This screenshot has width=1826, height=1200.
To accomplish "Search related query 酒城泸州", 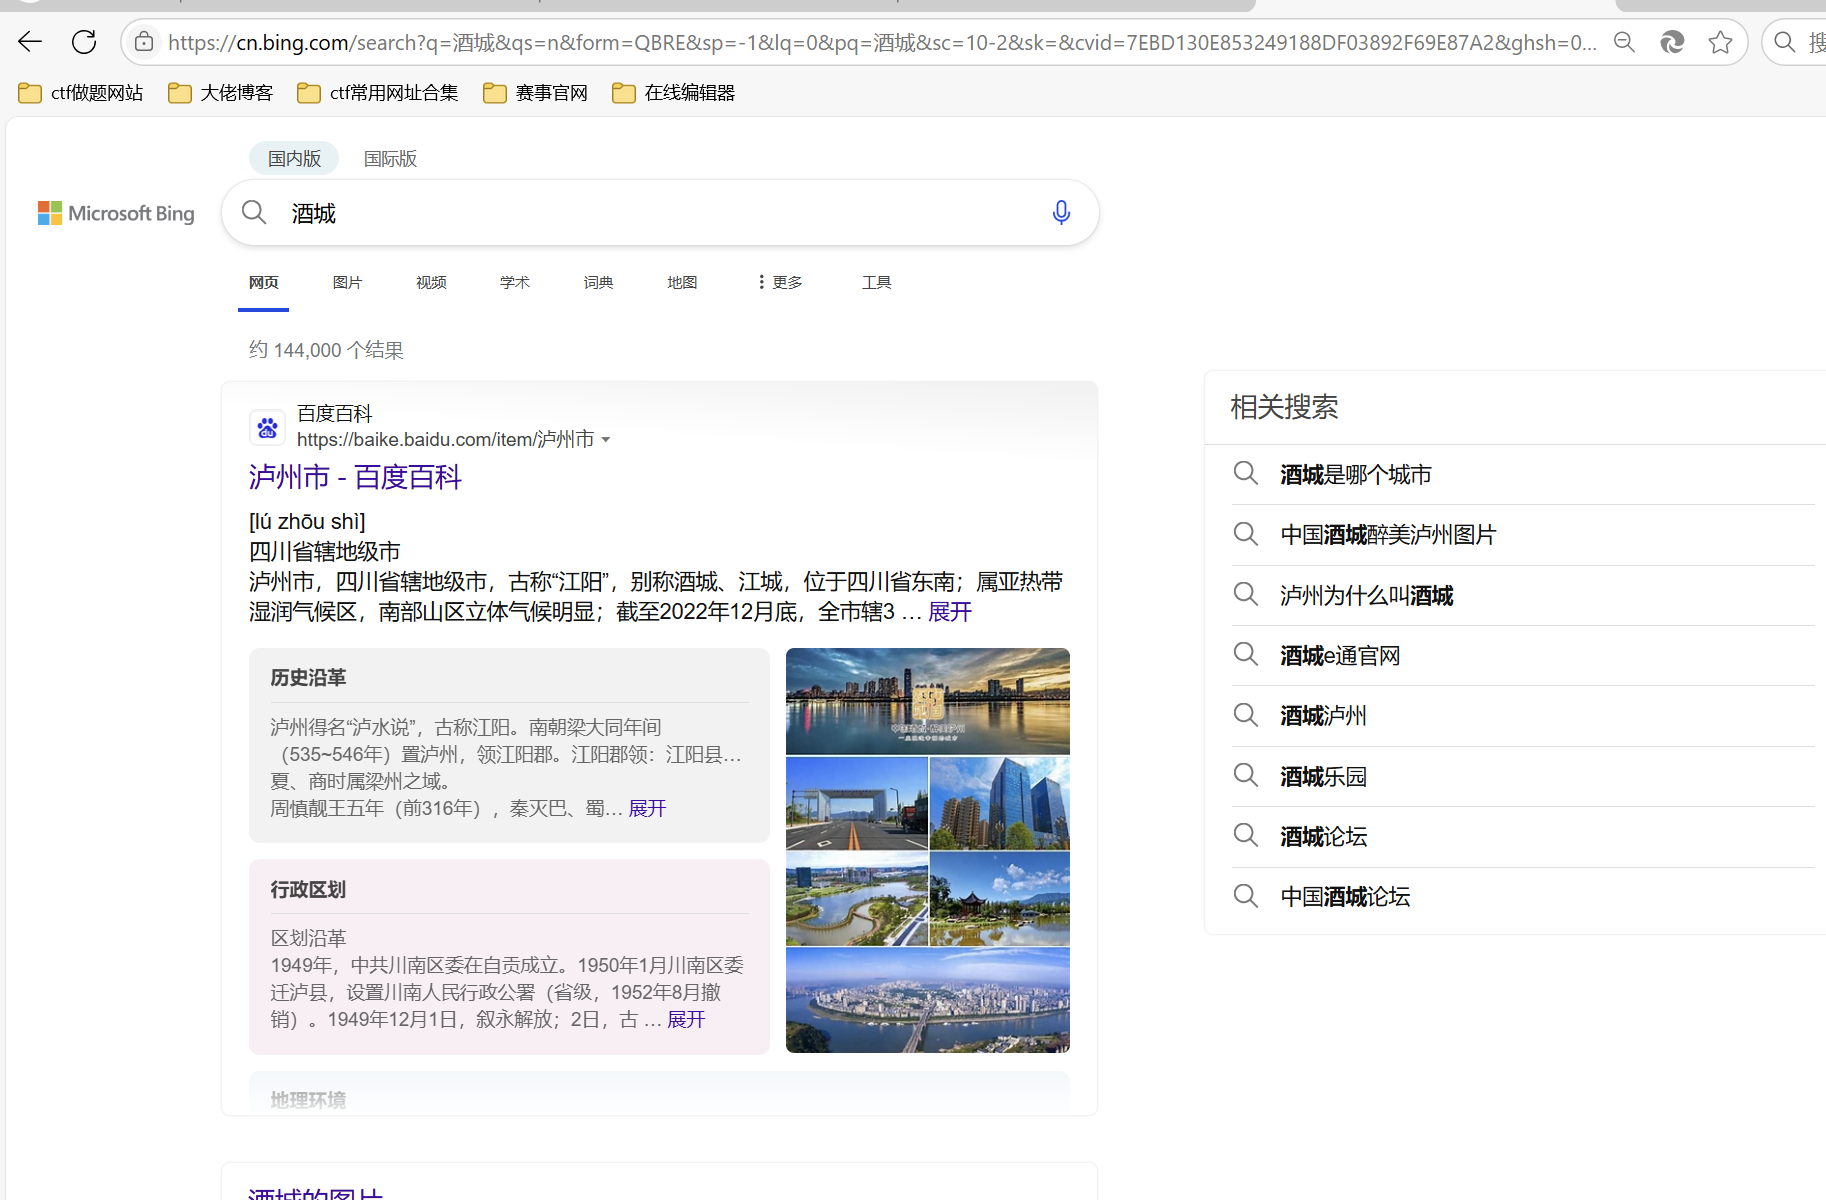I will pos(1323,715).
